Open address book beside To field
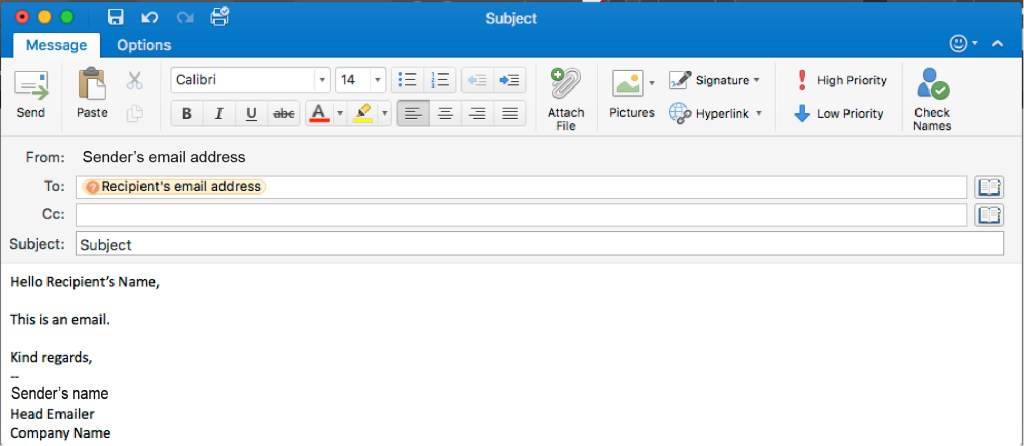The width and height of the screenshot is (1024, 446). [988, 187]
